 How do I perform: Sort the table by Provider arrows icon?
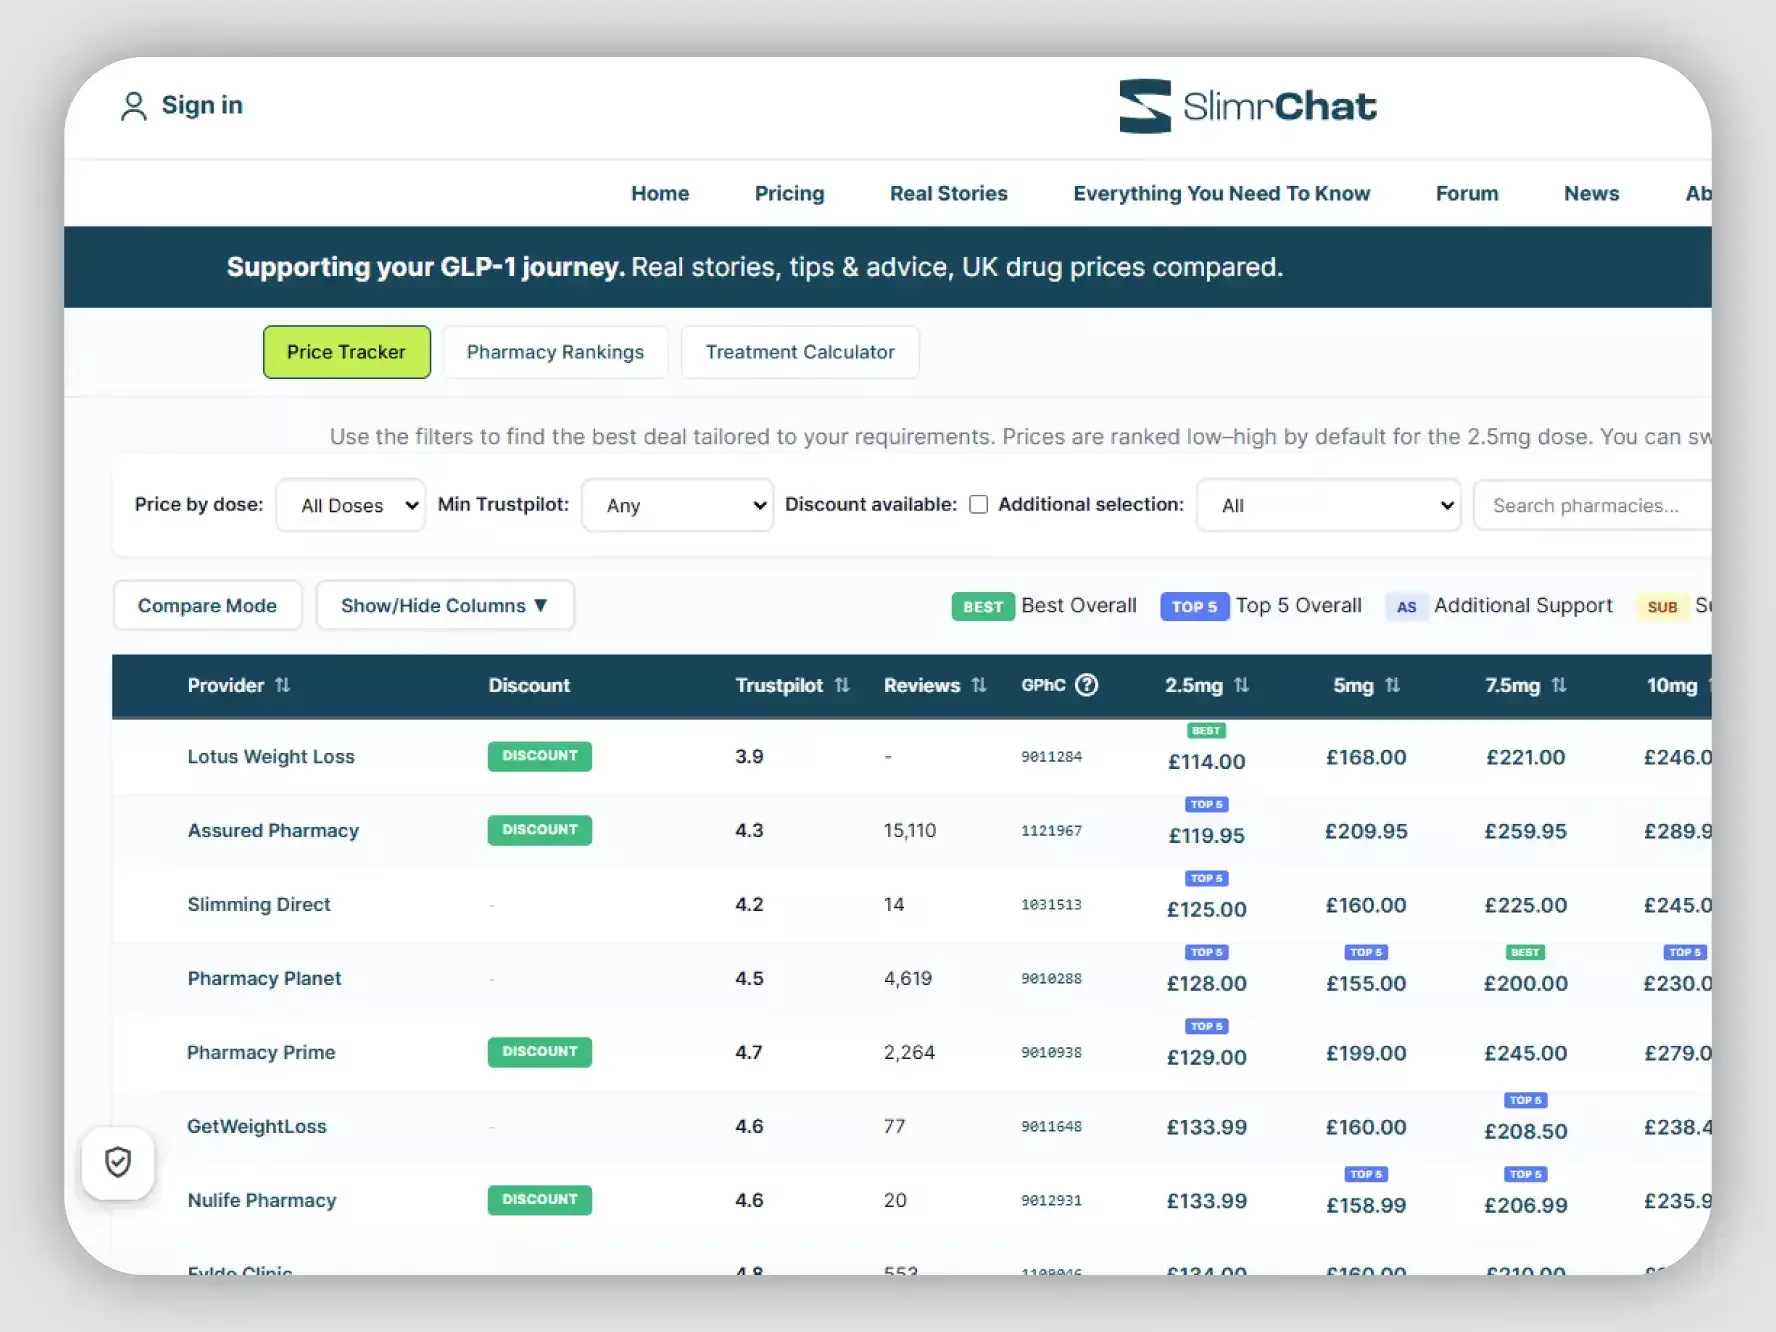283,685
